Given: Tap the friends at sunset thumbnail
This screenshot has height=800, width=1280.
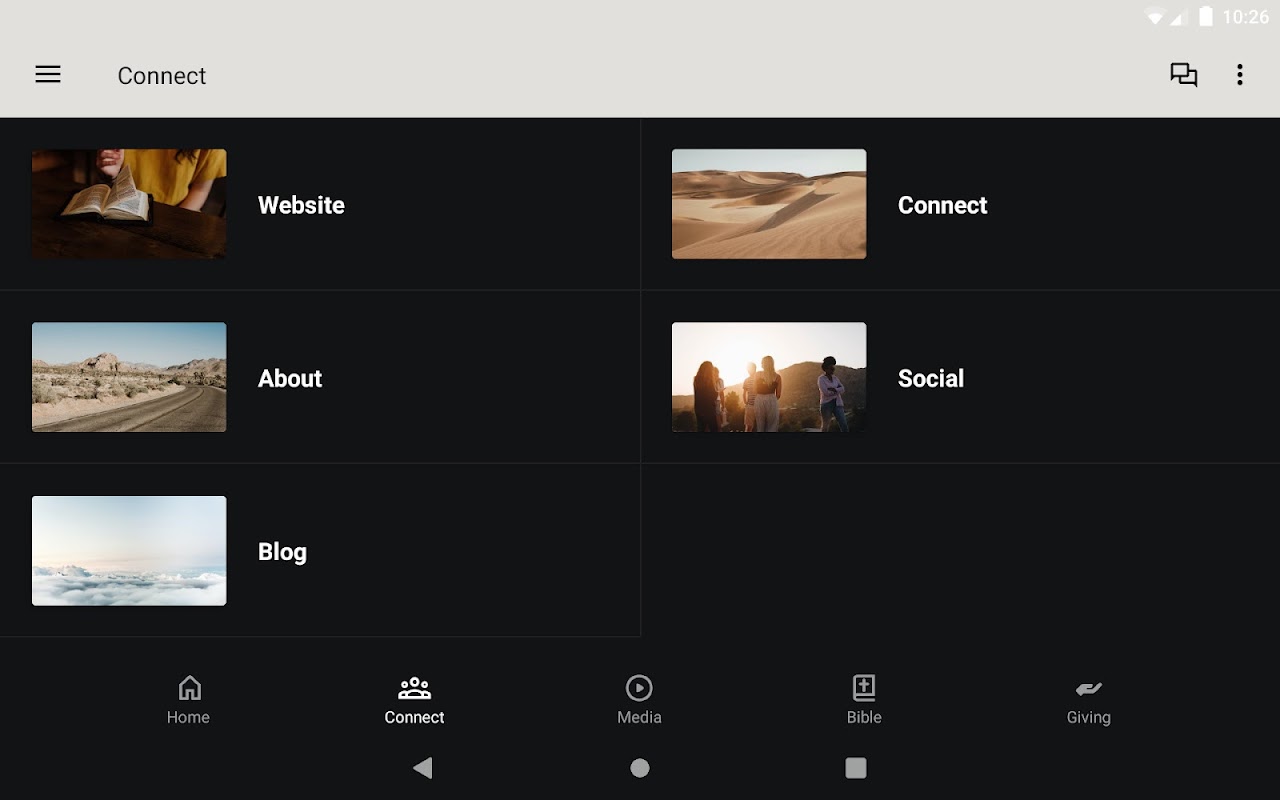Looking at the screenshot, I should pos(769,377).
